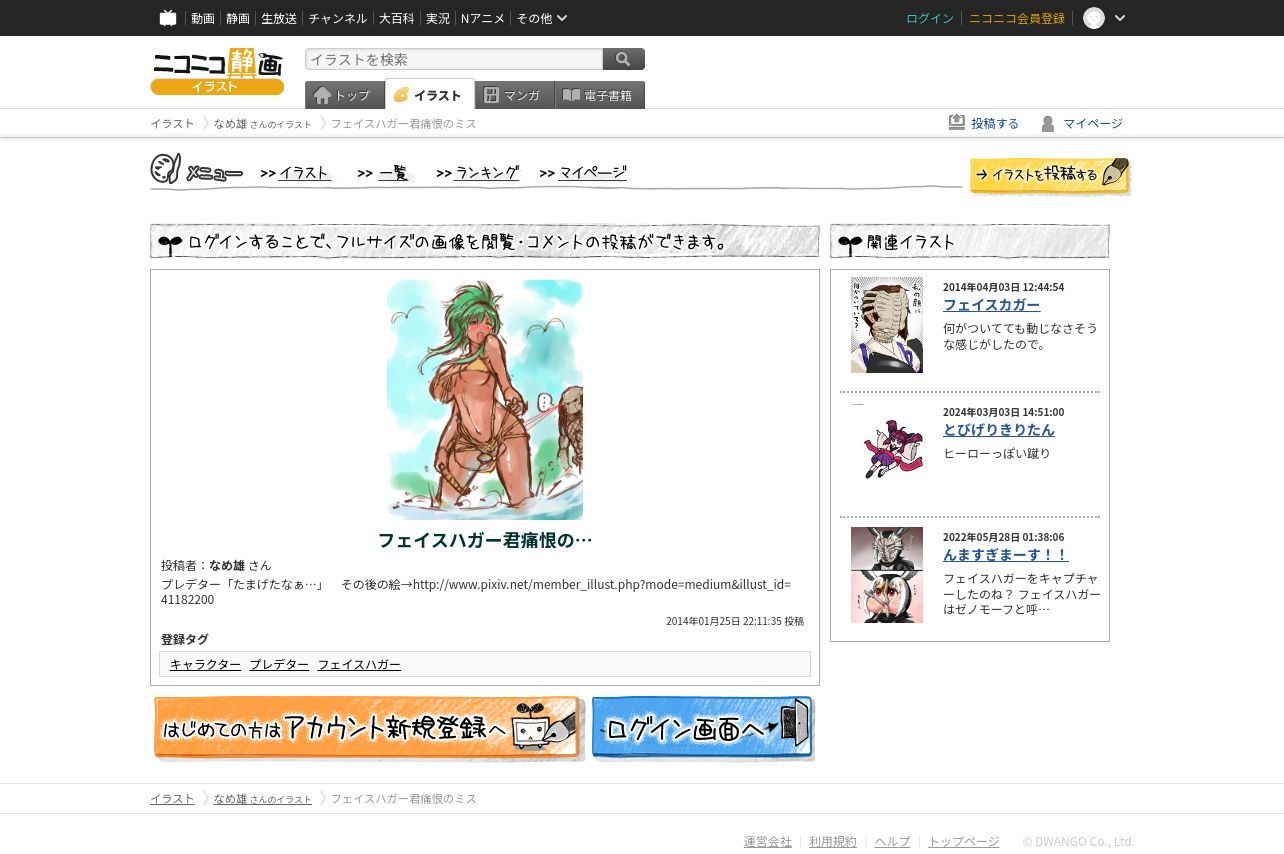Open the 運営会社 footer link

pos(767,841)
